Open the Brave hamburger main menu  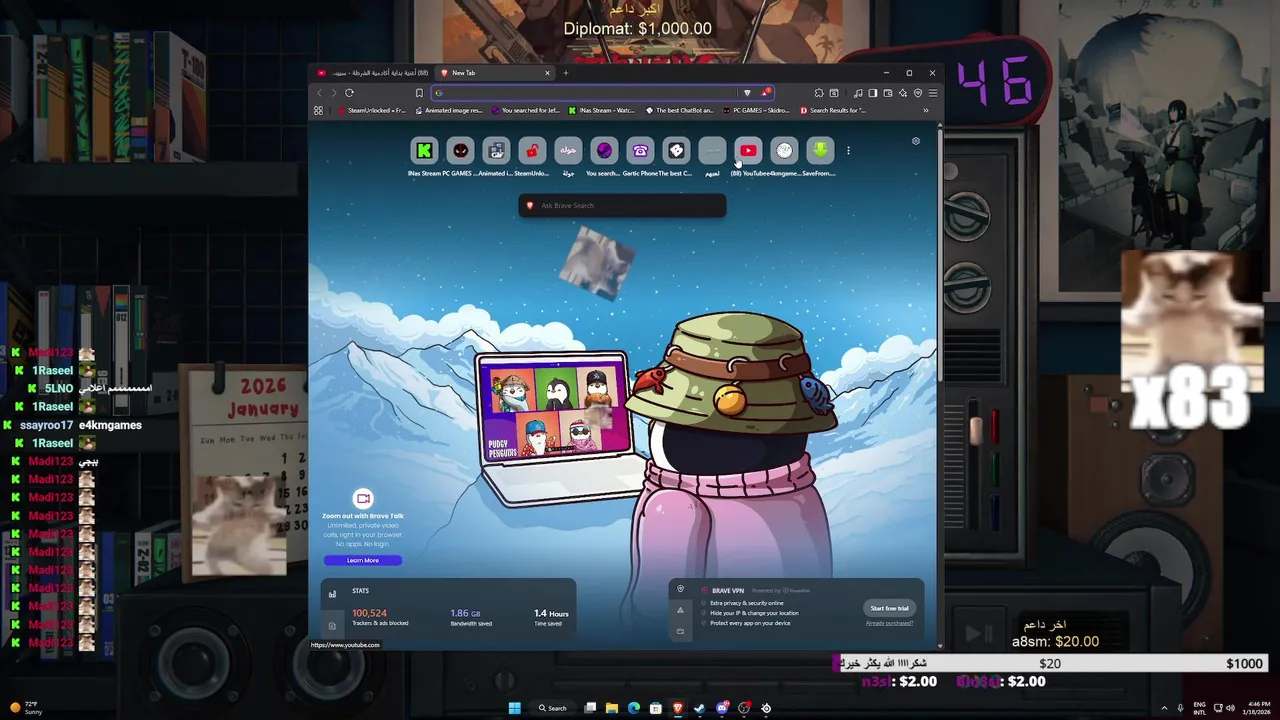933,93
